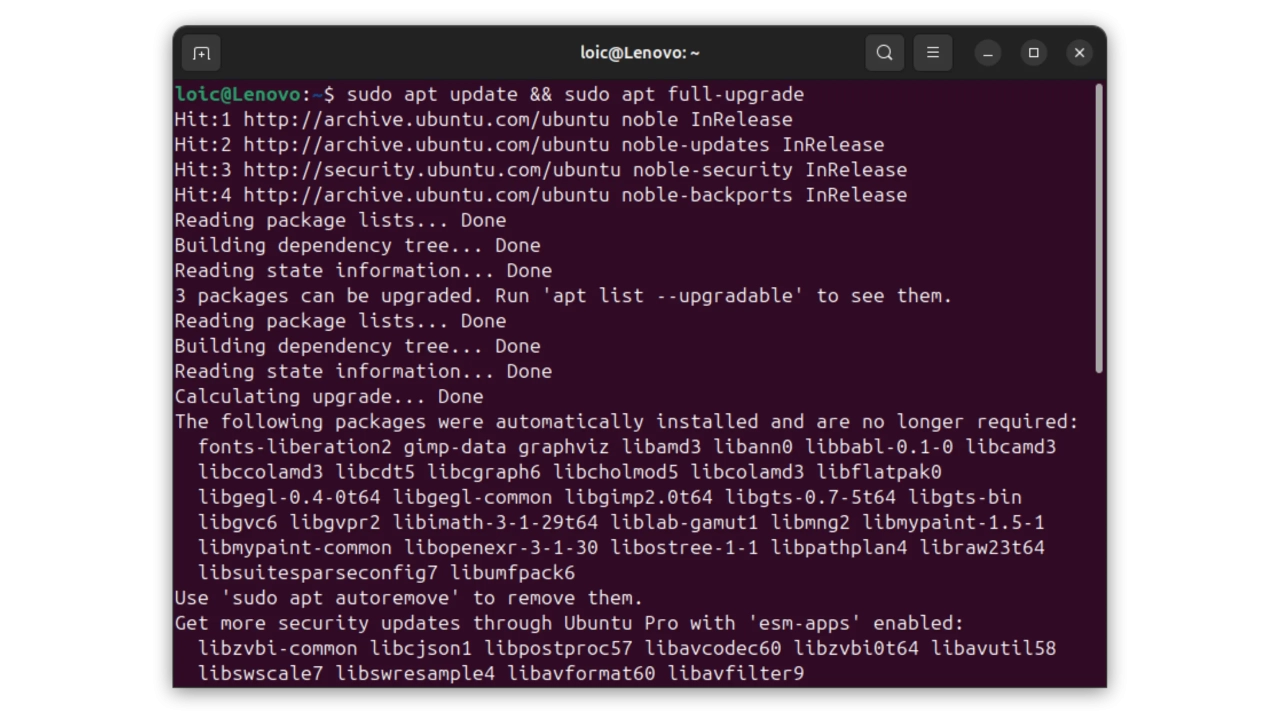The image size is (1280, 720).
Task: Click the 'sudo apt update && sudo apt full-upgrade' command
Action: click(x=575, y=95)
